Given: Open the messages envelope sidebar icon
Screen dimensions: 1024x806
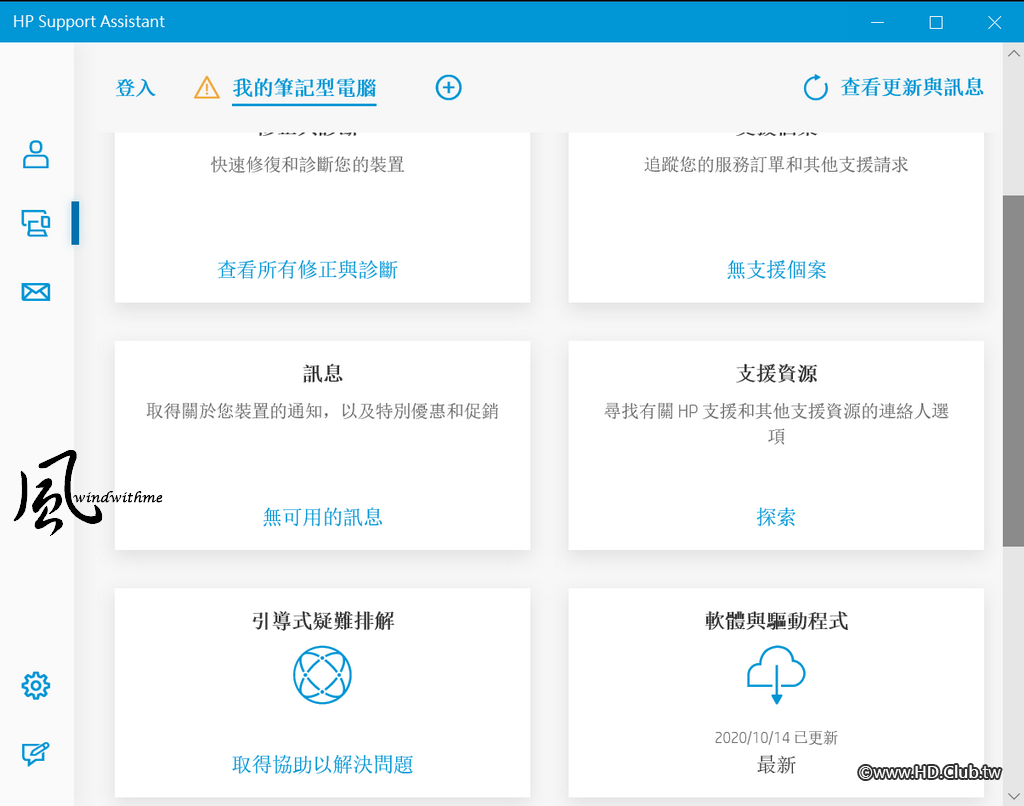Looking at the screenshot, I should 36,292.
